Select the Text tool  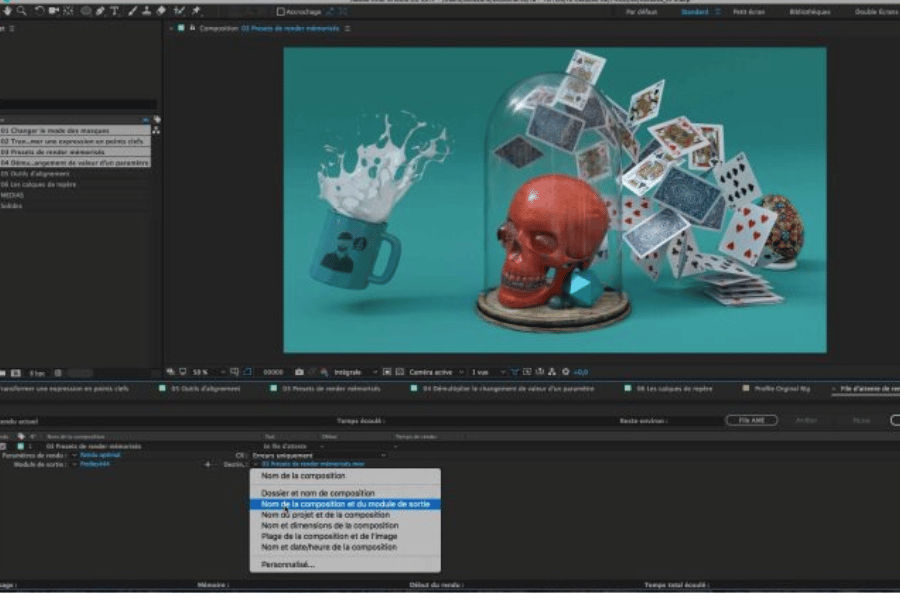[x=115, y=11]
